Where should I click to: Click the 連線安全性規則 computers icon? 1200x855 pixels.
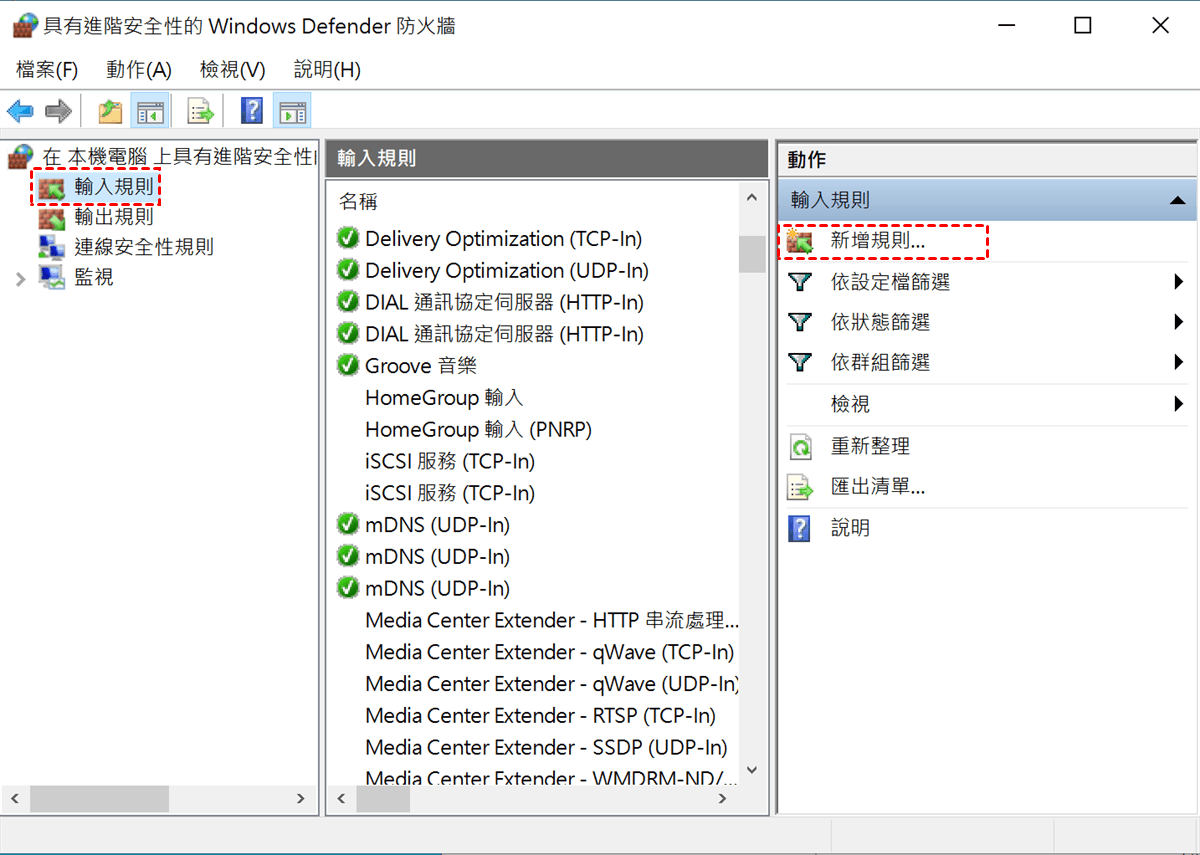click(x=52, y=247)
